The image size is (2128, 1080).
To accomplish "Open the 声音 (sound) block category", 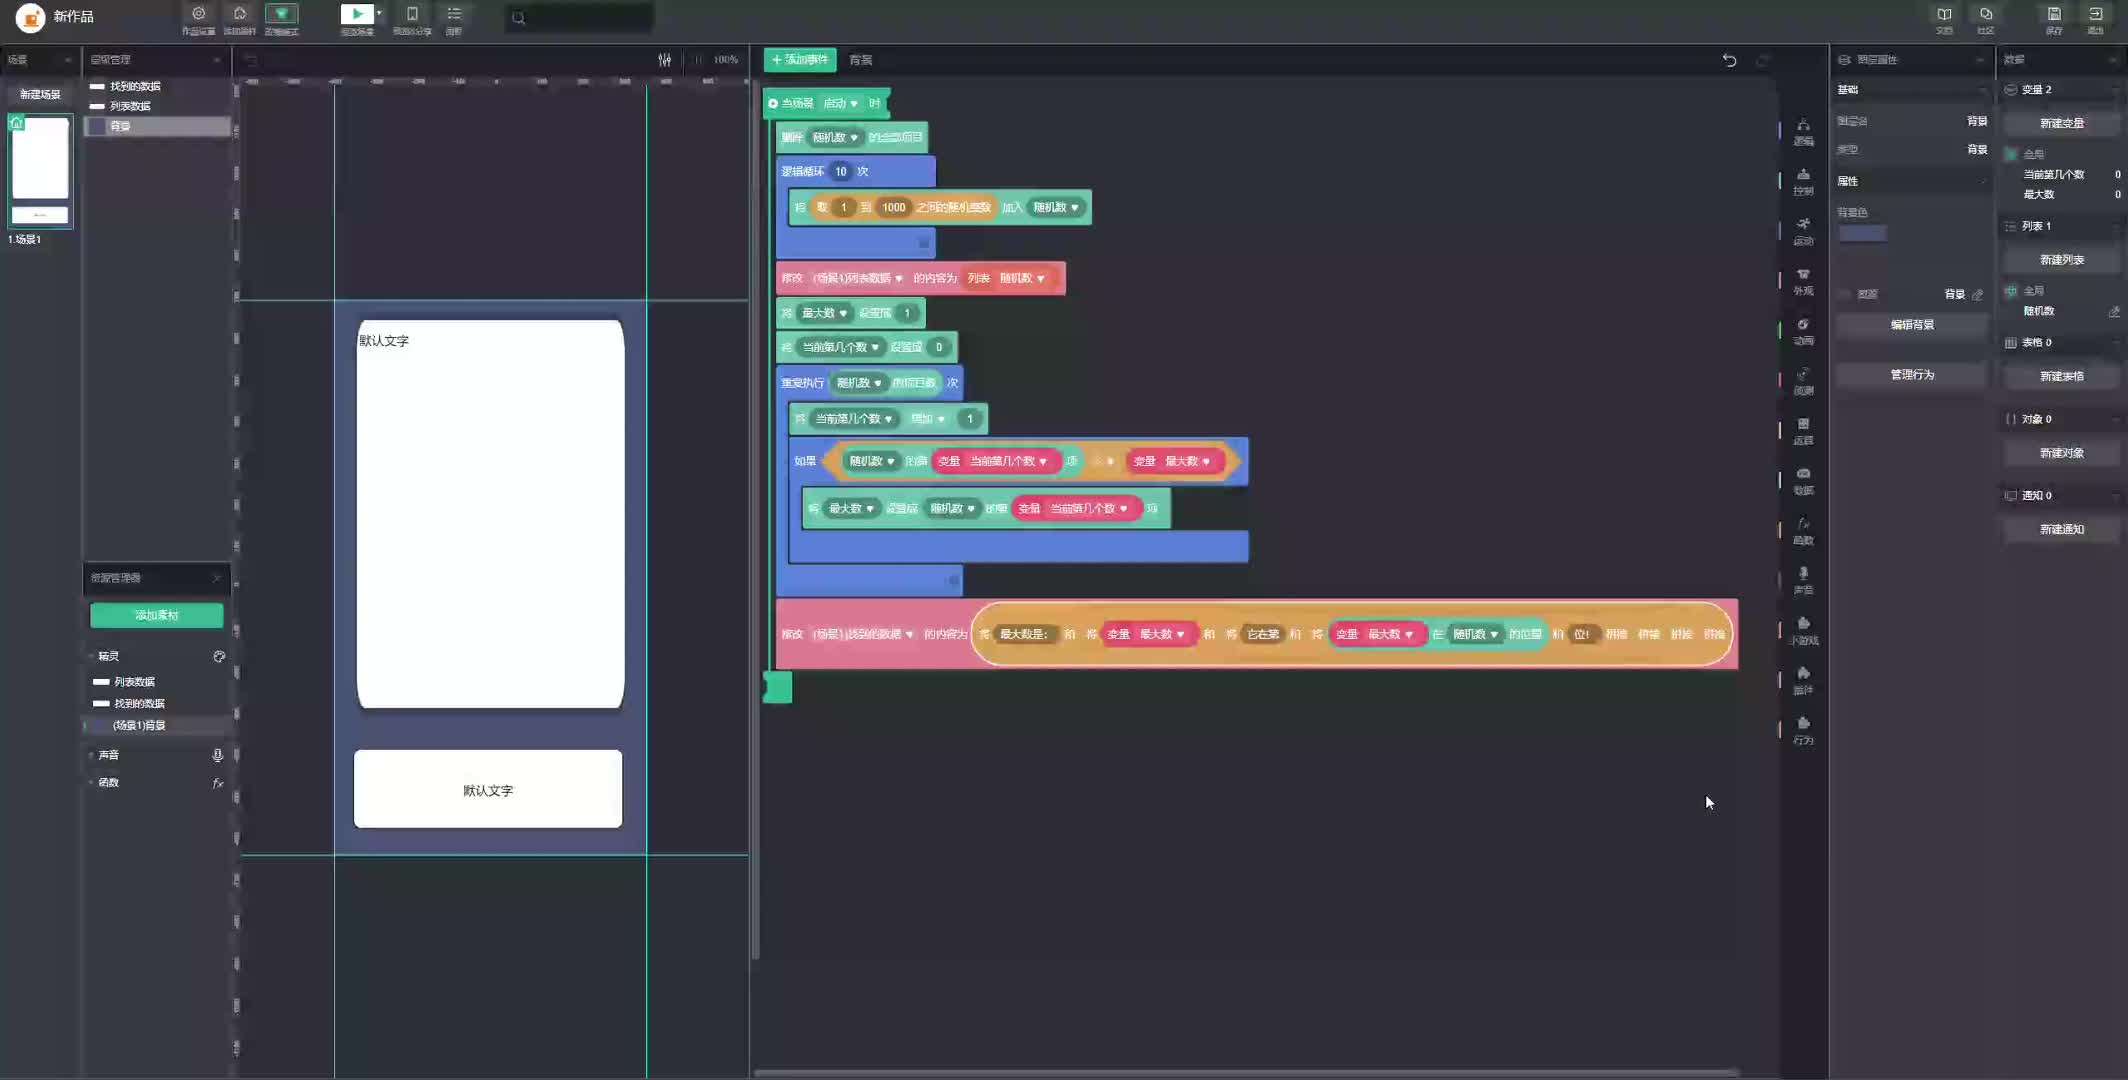I will (1803, 579).
